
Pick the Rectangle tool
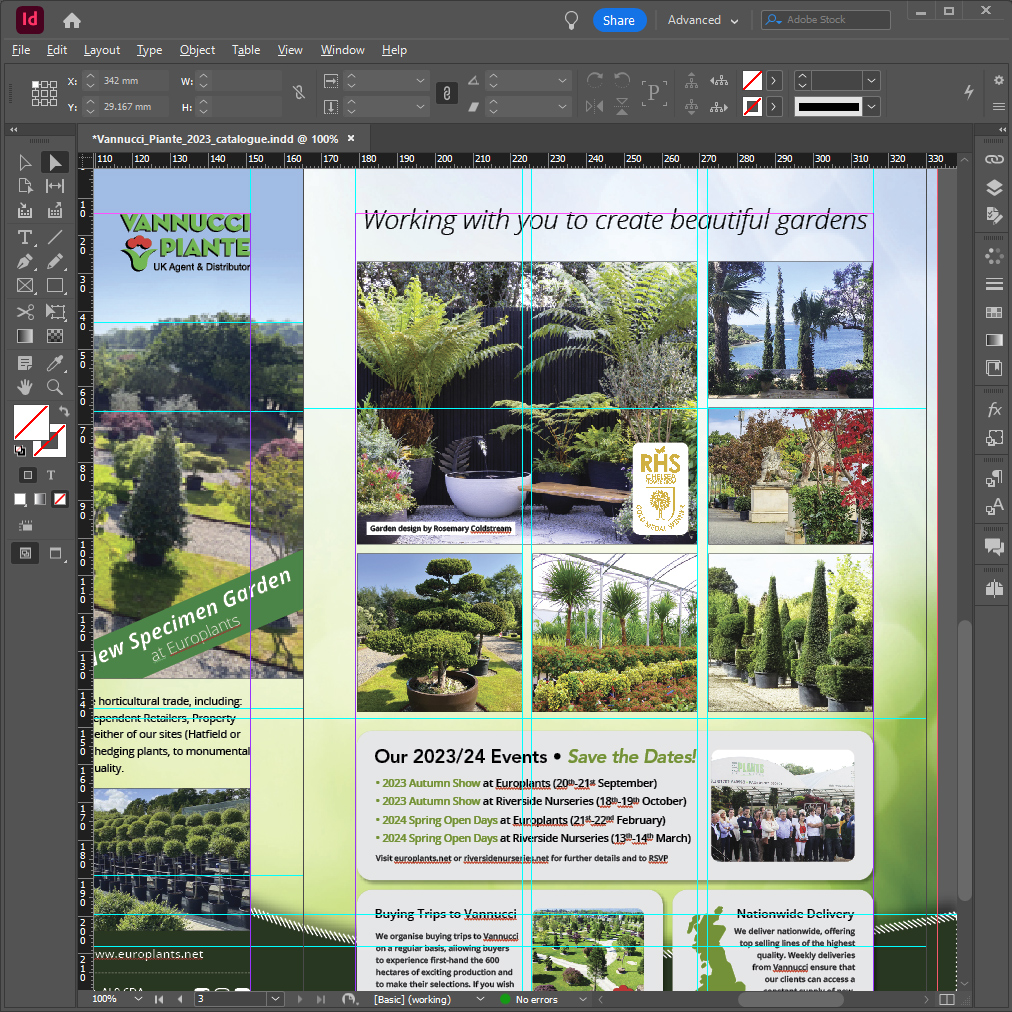coord(55,286)
